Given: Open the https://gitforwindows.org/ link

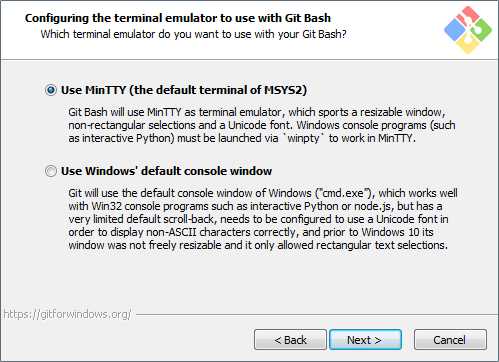Looking at the screenshot, I should [67, 314].
